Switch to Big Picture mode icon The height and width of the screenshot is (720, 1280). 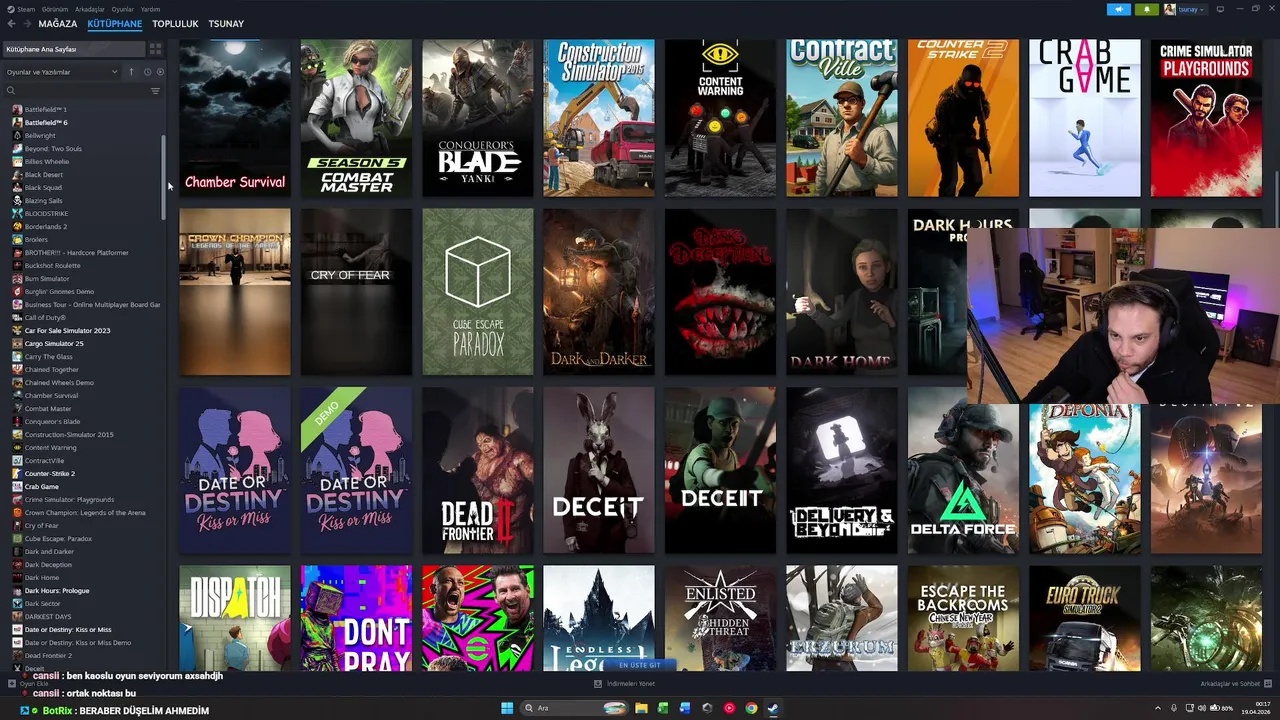1220,9
